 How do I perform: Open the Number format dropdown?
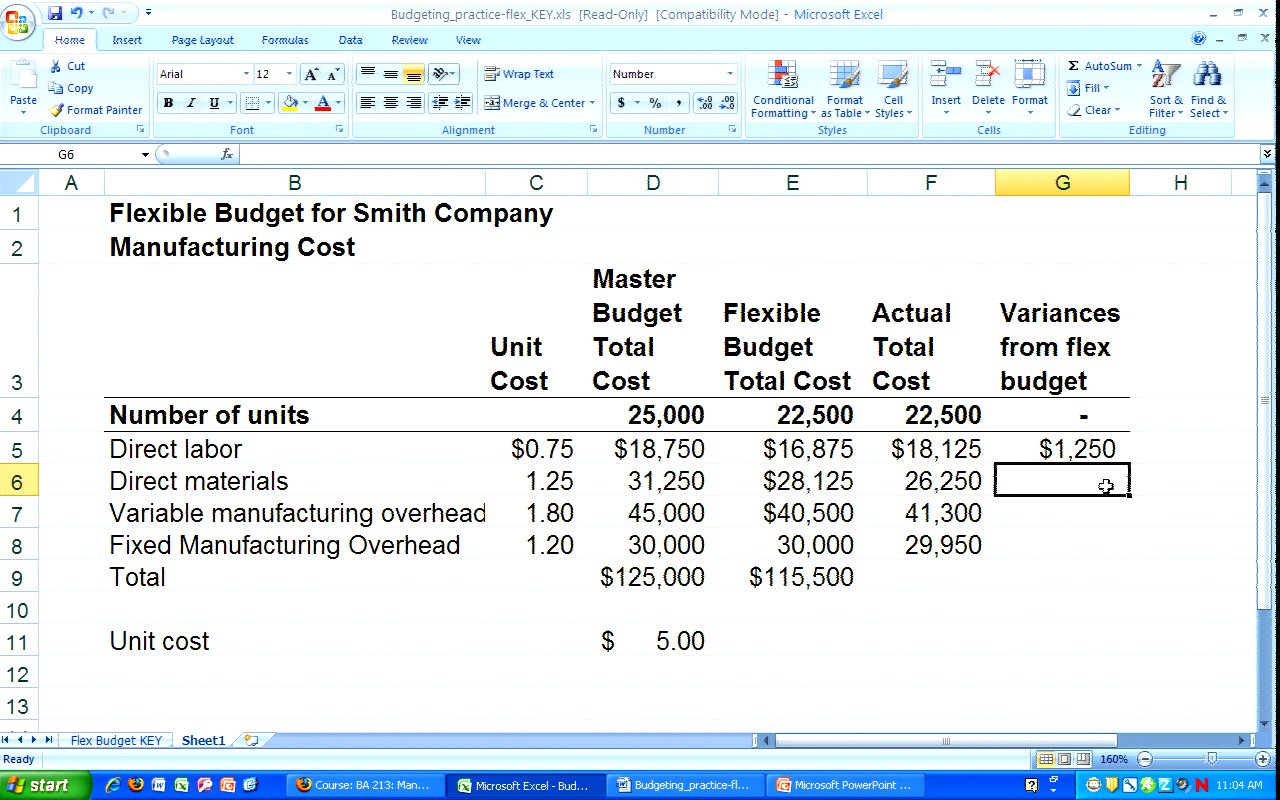click(729, 74)
